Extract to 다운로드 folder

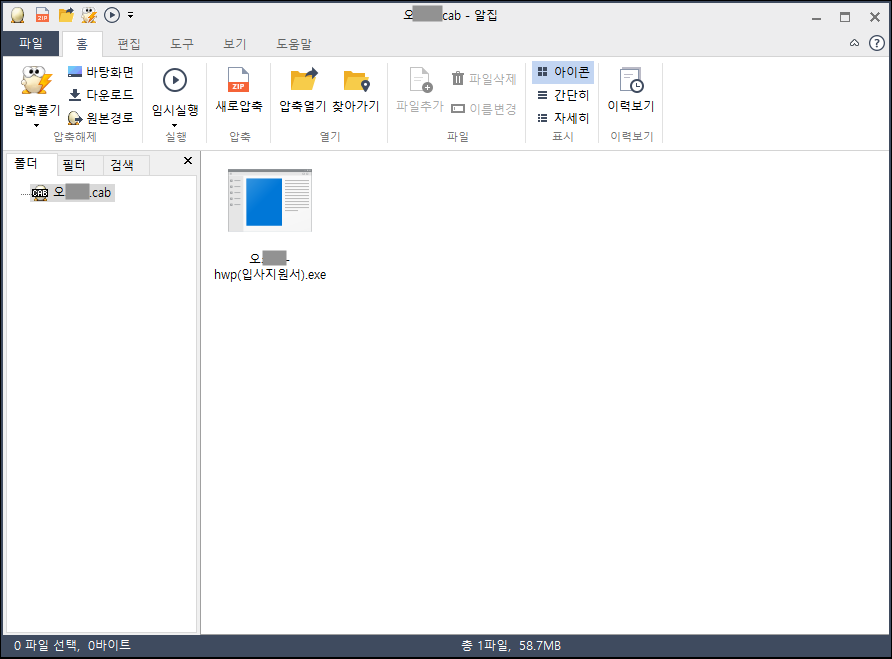pyautogui.click(x=100, y=94)
